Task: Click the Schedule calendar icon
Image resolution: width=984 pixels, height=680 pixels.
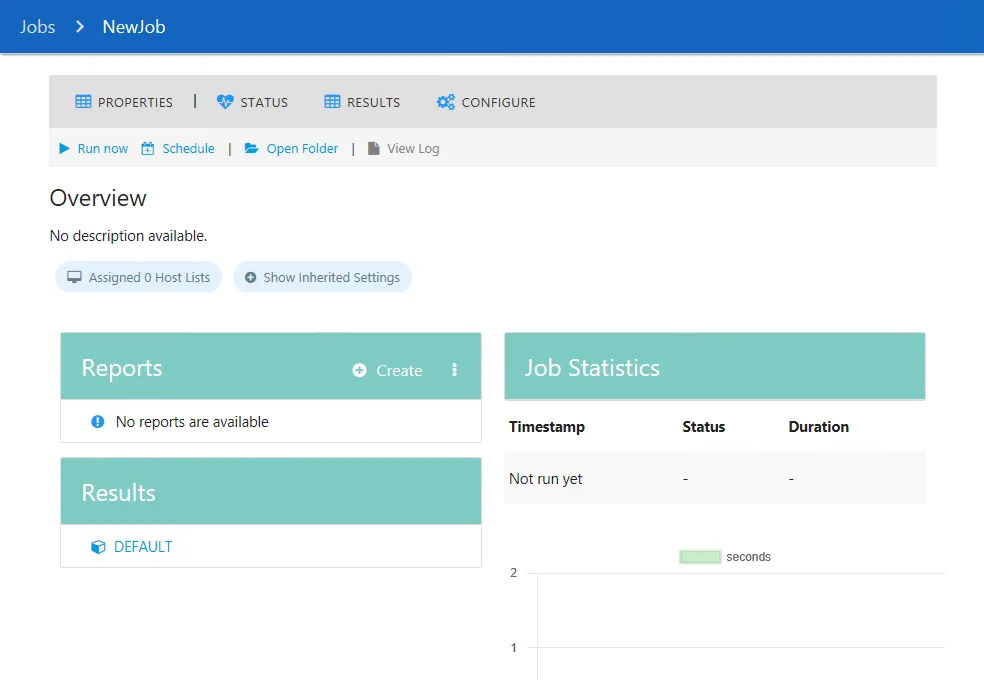Action: coord(147,149)
